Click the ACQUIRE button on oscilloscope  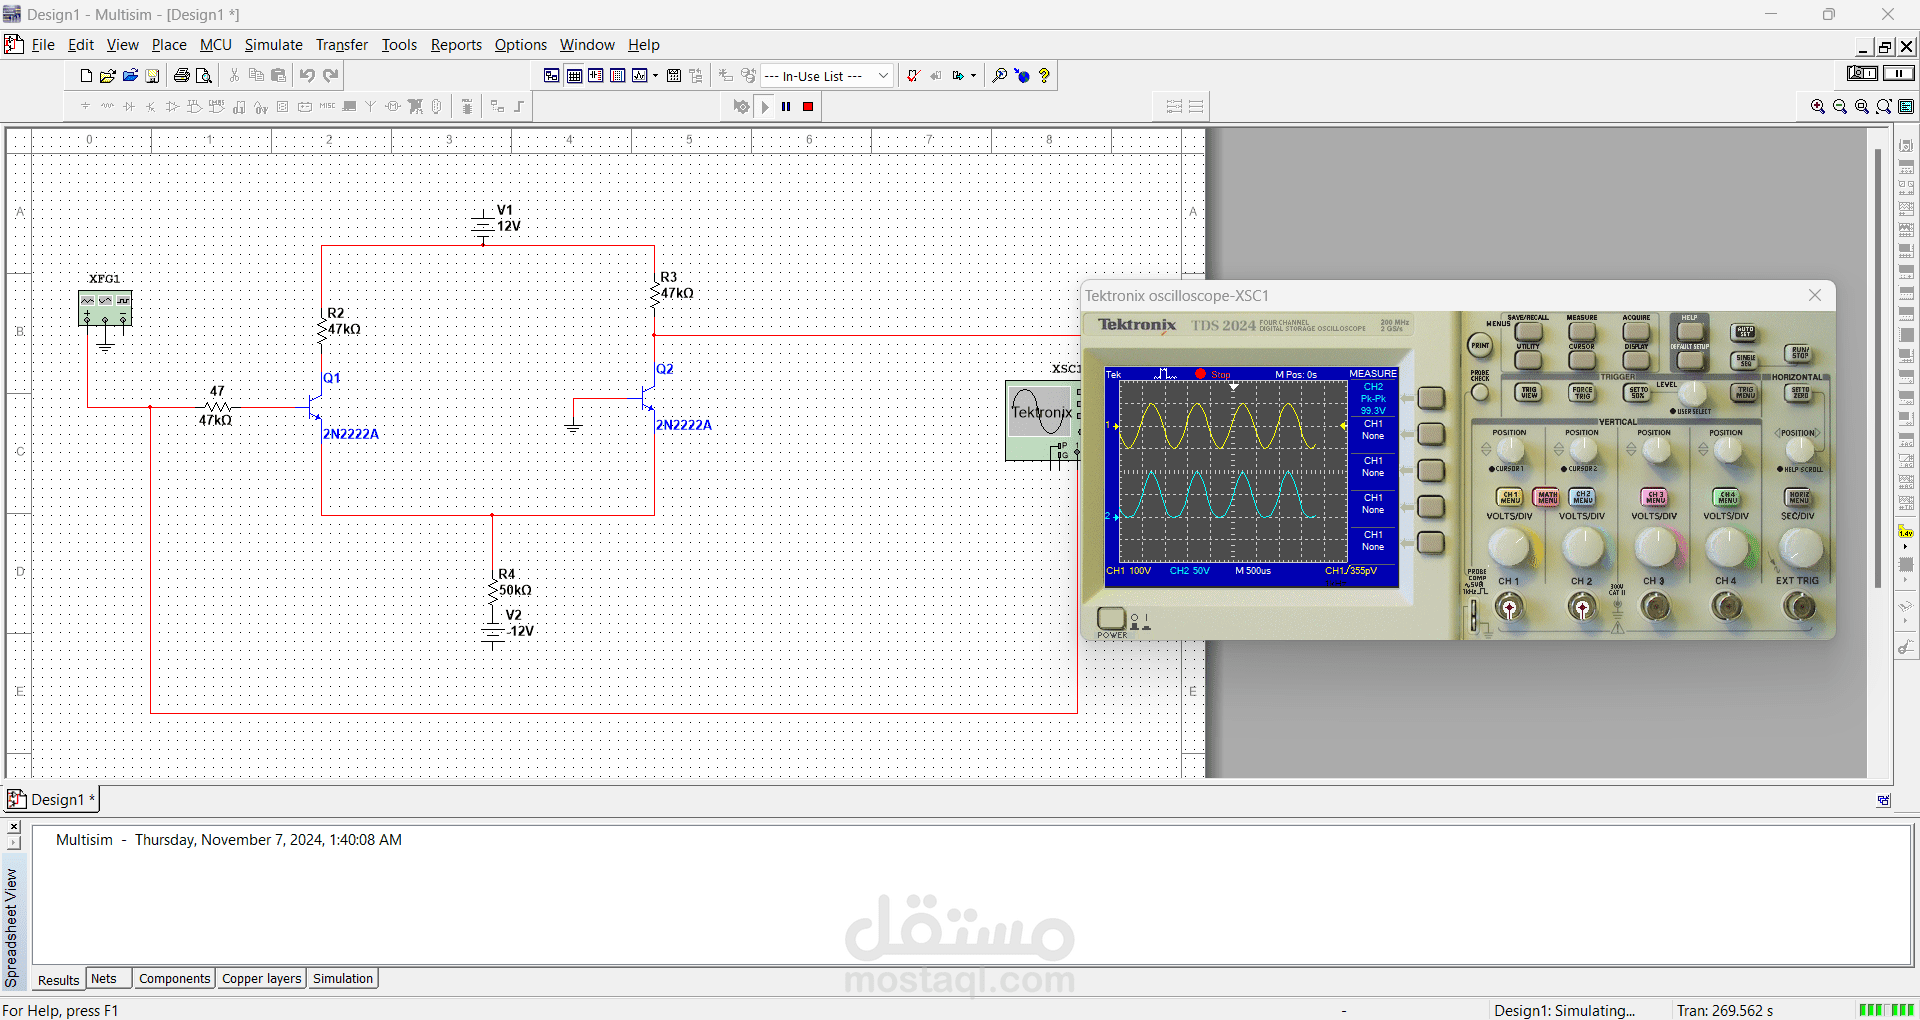[x=1637, y=331]
